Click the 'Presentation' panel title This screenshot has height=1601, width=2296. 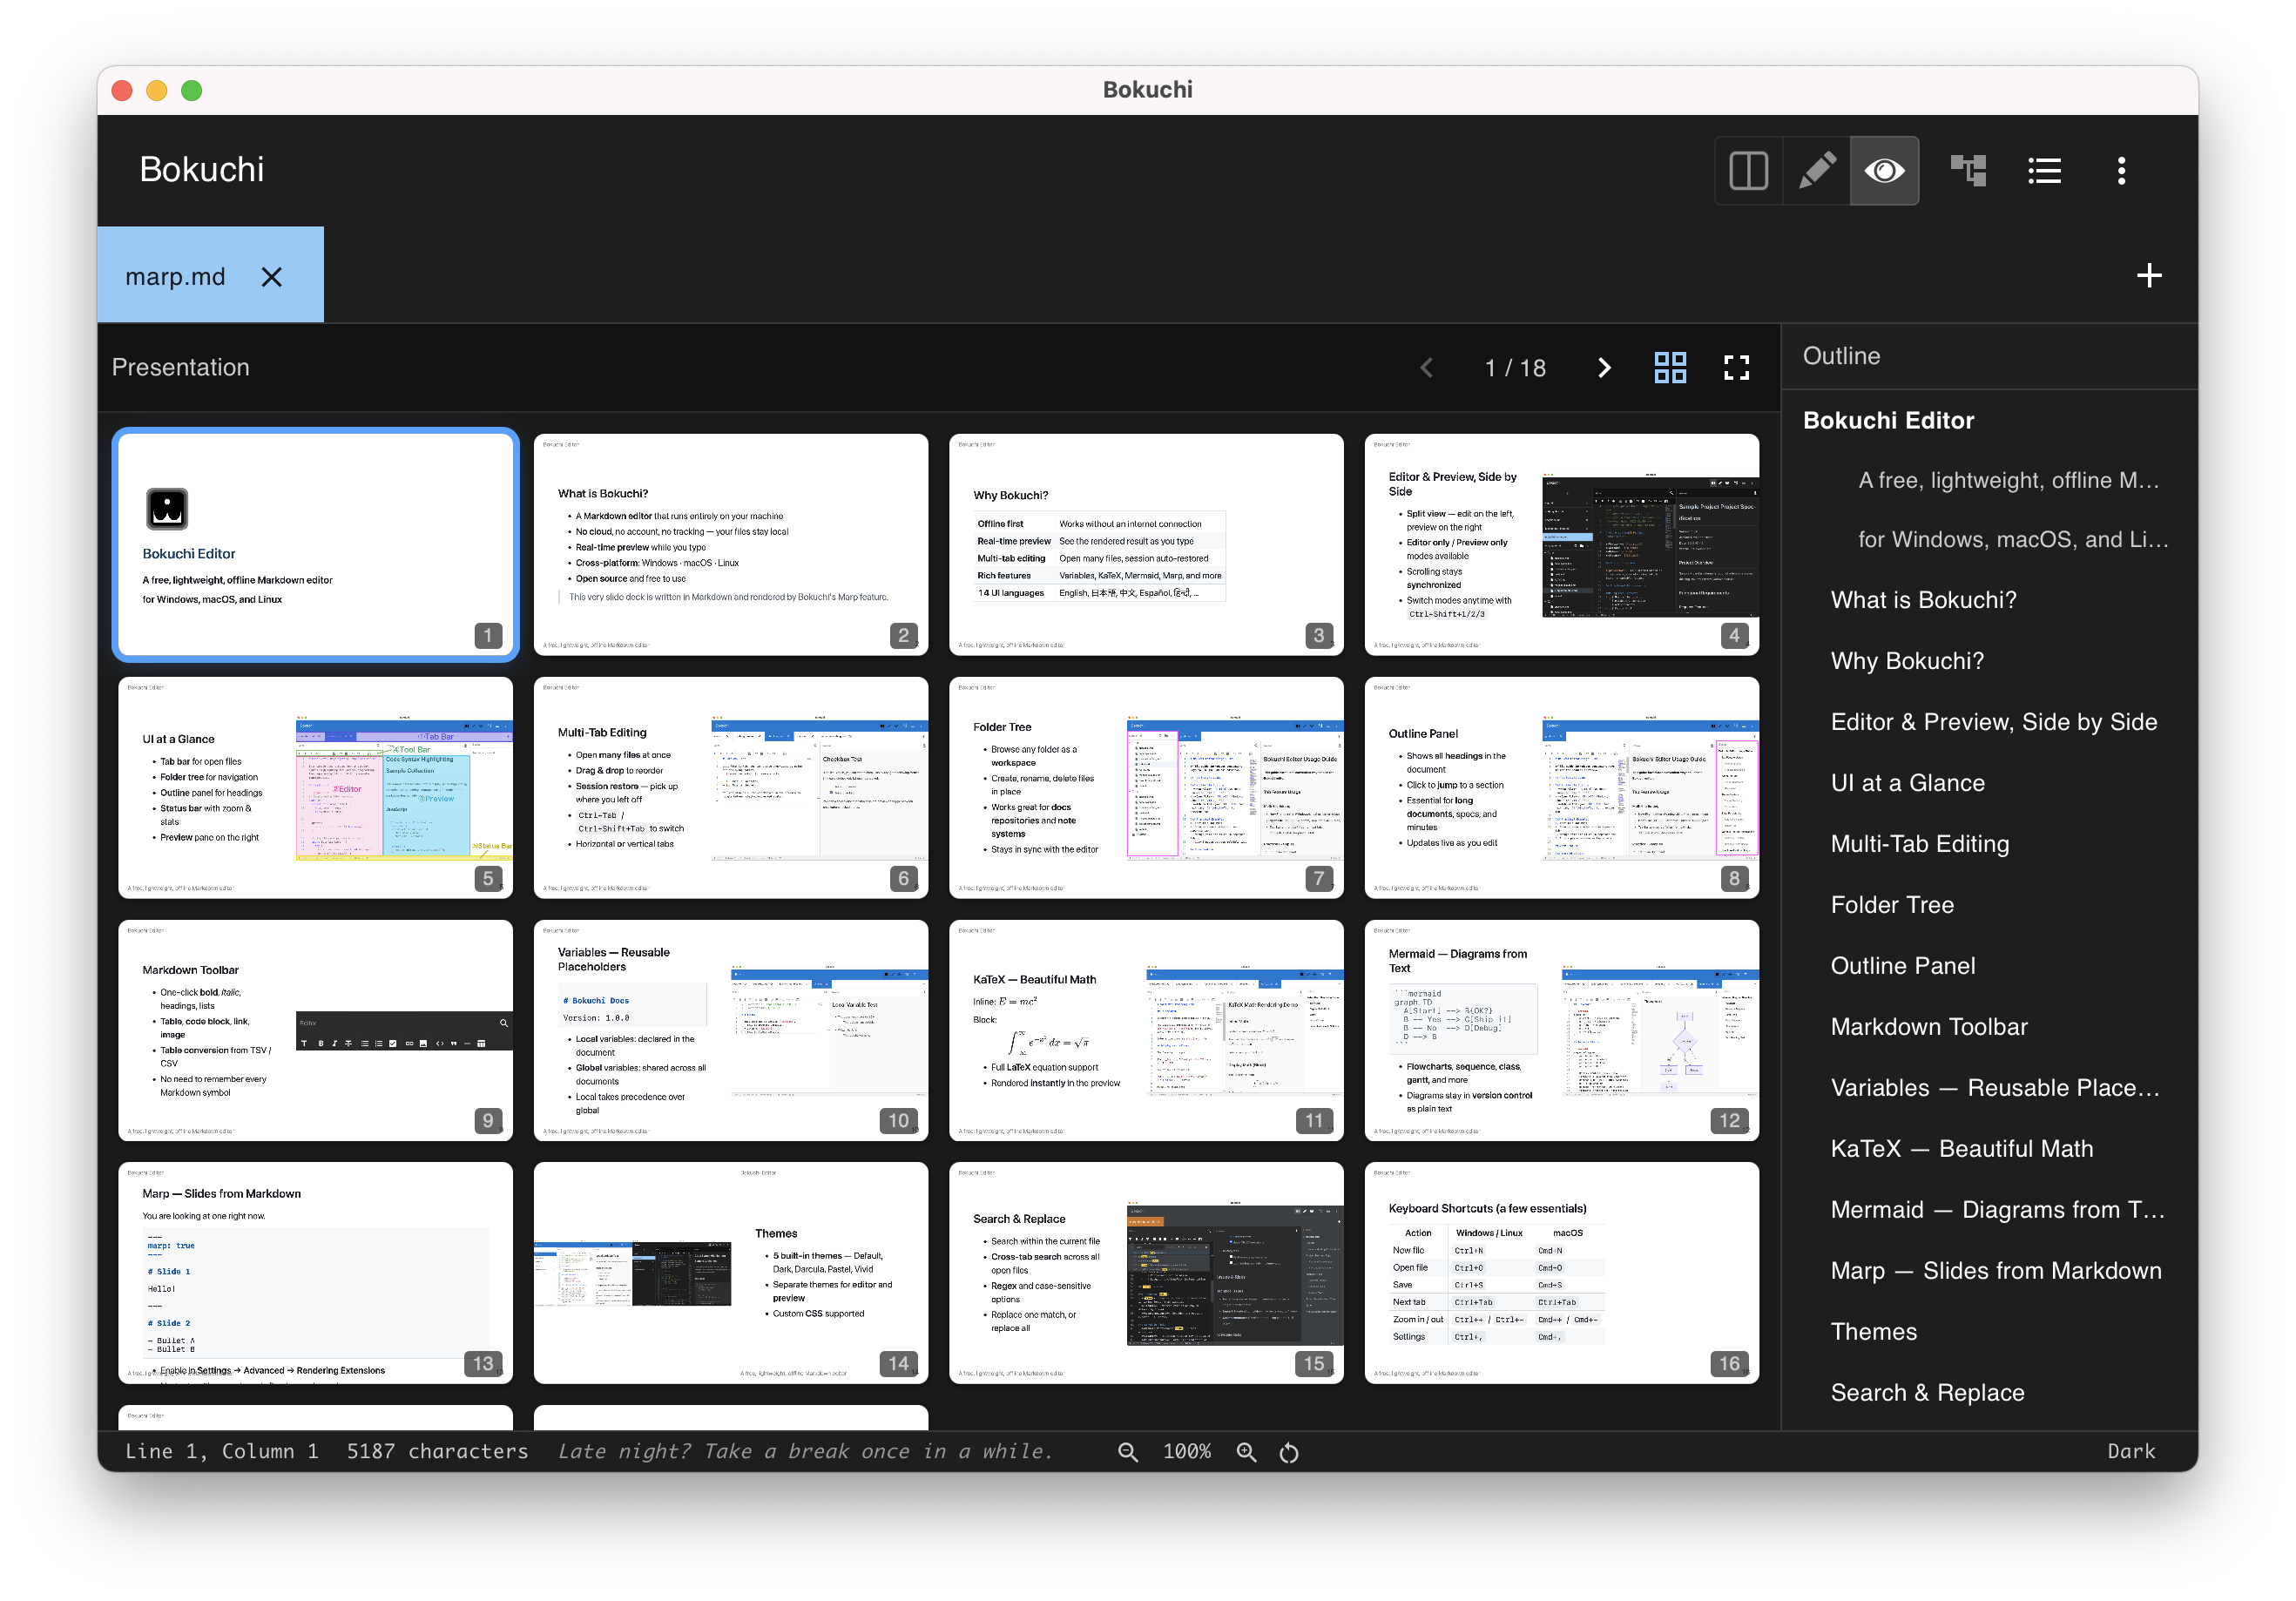click(180, 367)
